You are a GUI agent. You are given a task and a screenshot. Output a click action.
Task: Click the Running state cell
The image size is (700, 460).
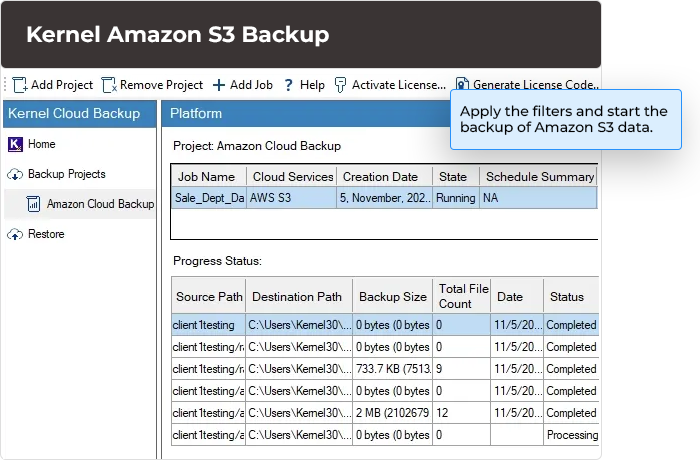[456, 198]
